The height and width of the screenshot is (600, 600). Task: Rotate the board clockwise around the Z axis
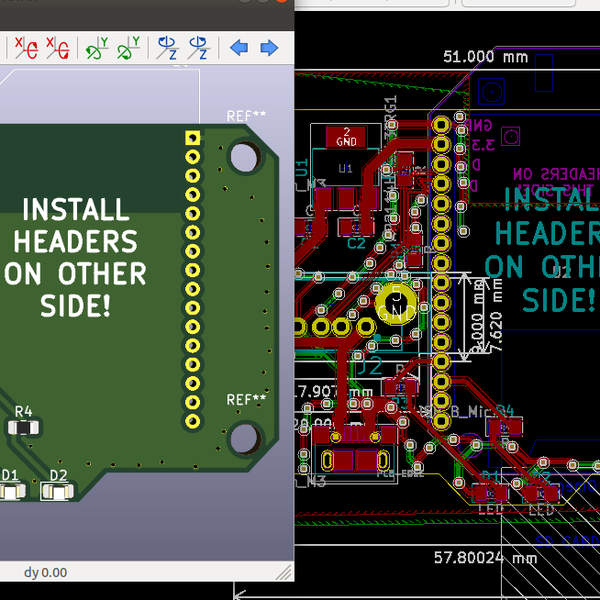167,48
